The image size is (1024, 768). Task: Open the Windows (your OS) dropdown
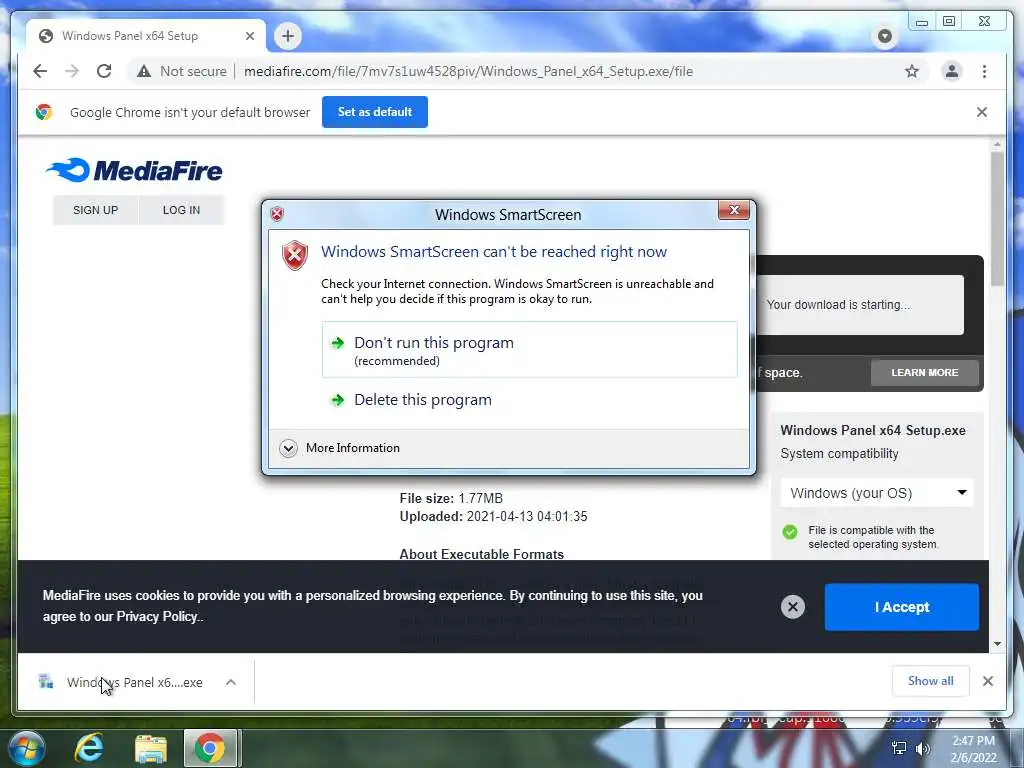876,493
